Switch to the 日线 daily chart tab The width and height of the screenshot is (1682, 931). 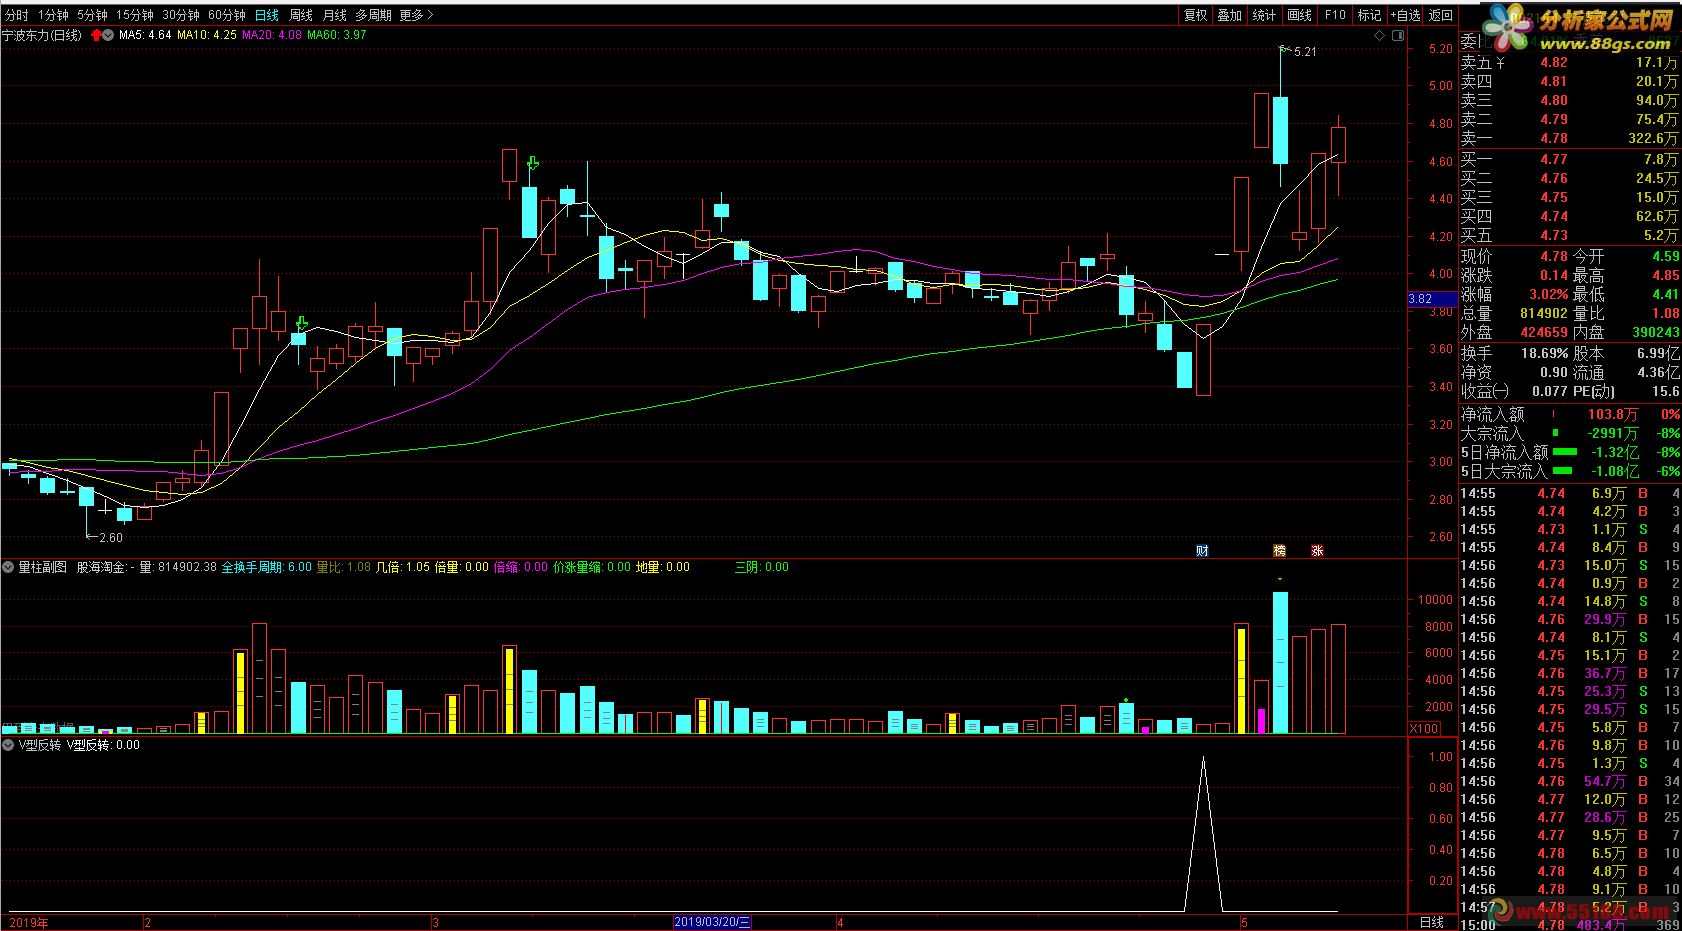point(267,15)
